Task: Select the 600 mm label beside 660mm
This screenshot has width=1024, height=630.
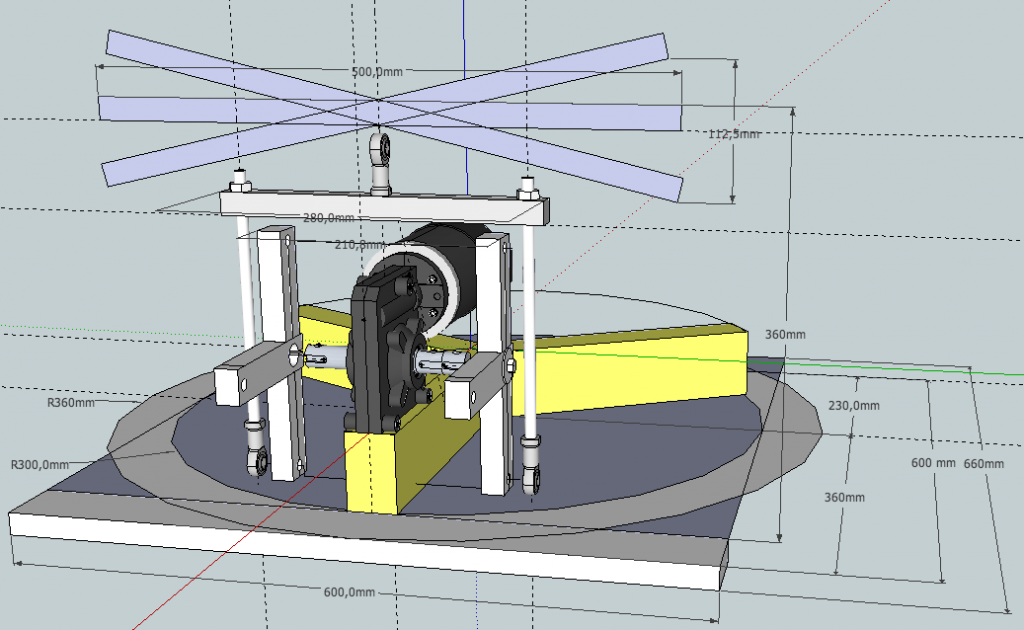Action: tap(924, 463)
